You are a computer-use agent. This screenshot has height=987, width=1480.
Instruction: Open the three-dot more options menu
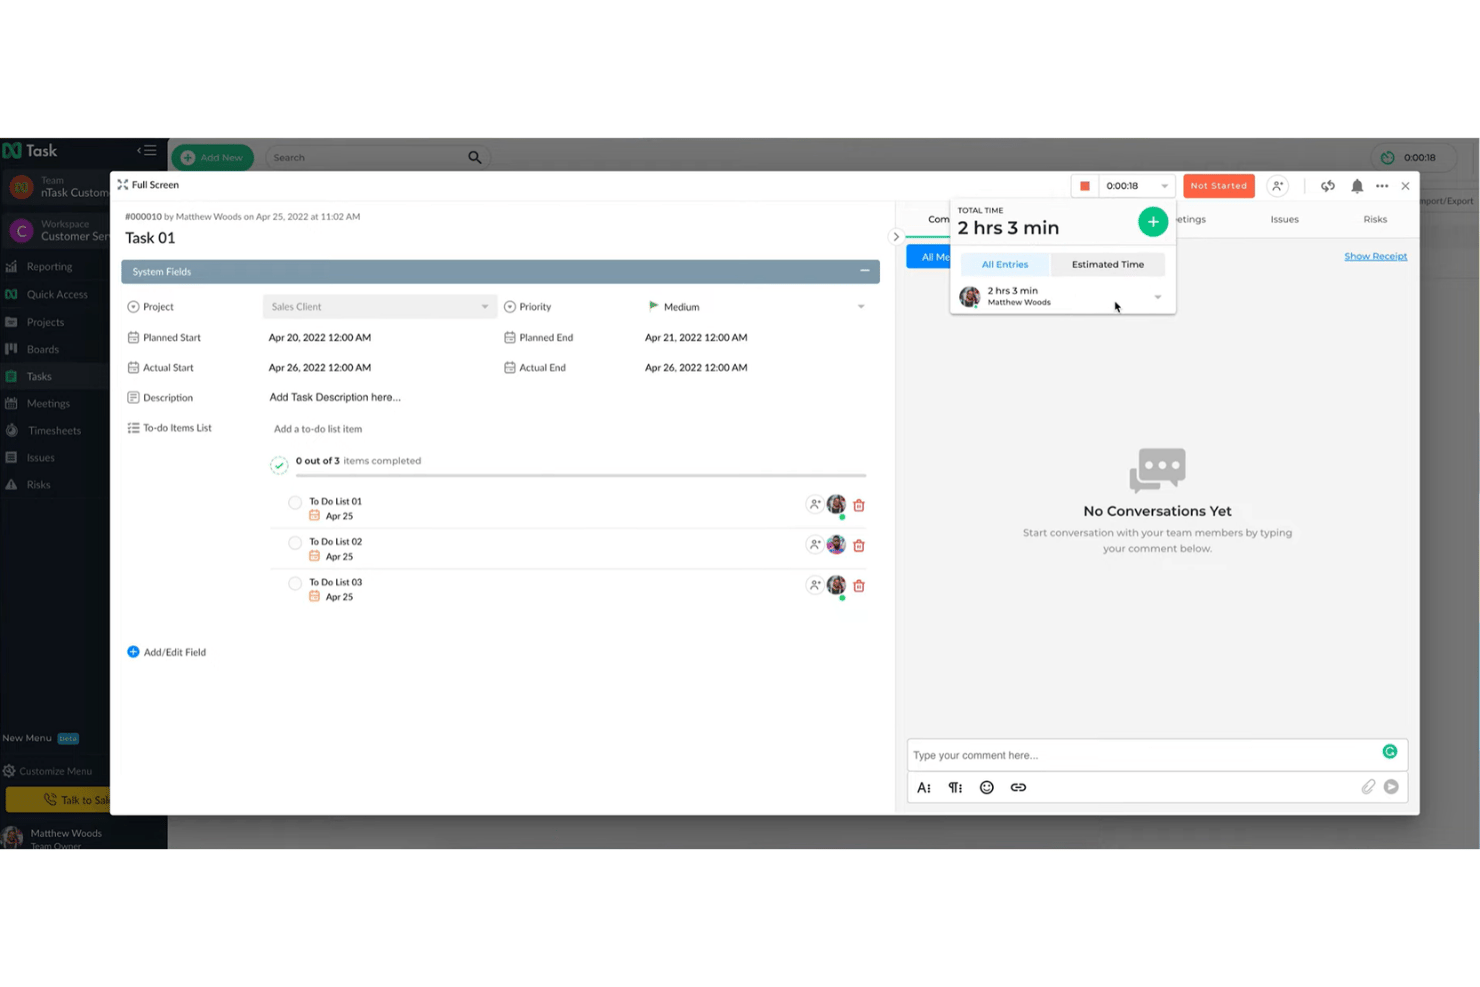pos(1382,186)
